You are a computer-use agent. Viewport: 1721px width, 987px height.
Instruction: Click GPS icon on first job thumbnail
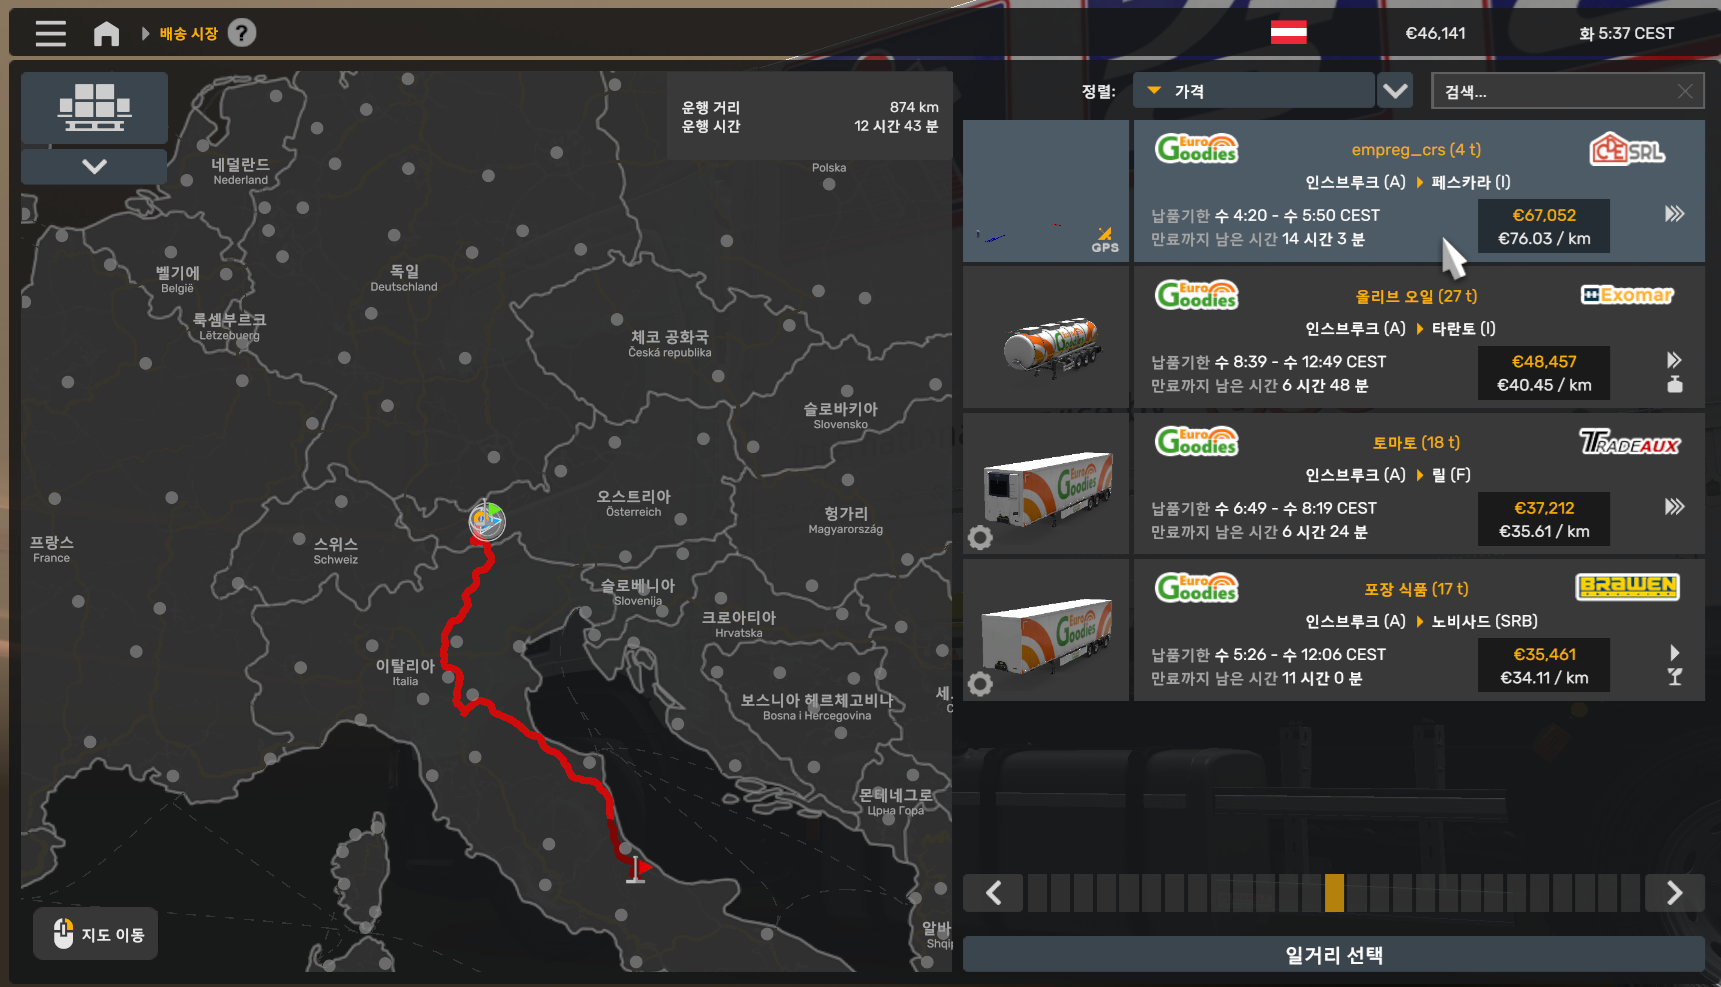click(x=1105, y=240)
